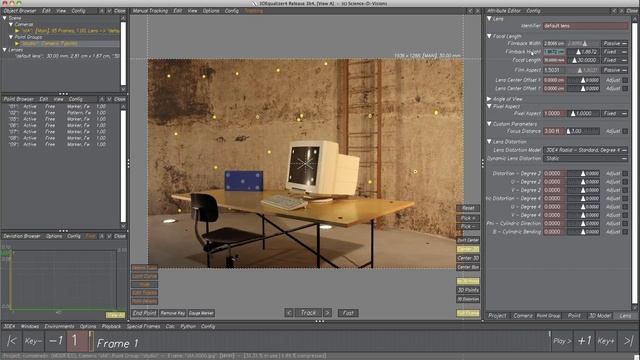Click the Center 3D button
Viewport: 640px width, 360px height.
[468, 258]
